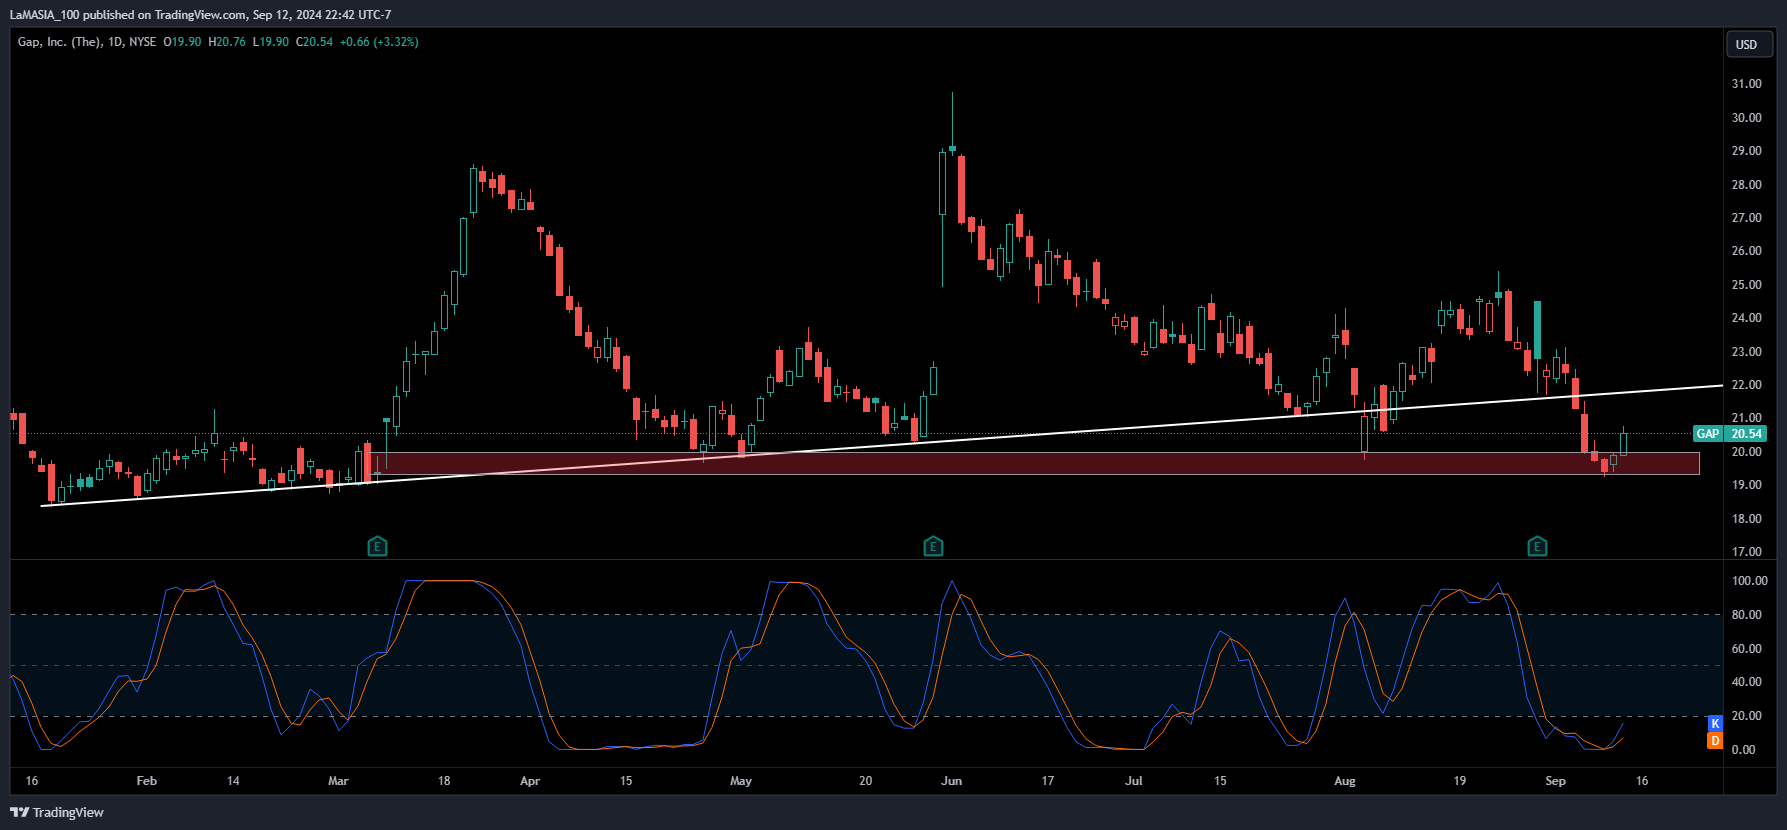Select the stochastic D line label
Image resolution: width=1787 pixels, height=830 pixels.
click(1715, 741)
